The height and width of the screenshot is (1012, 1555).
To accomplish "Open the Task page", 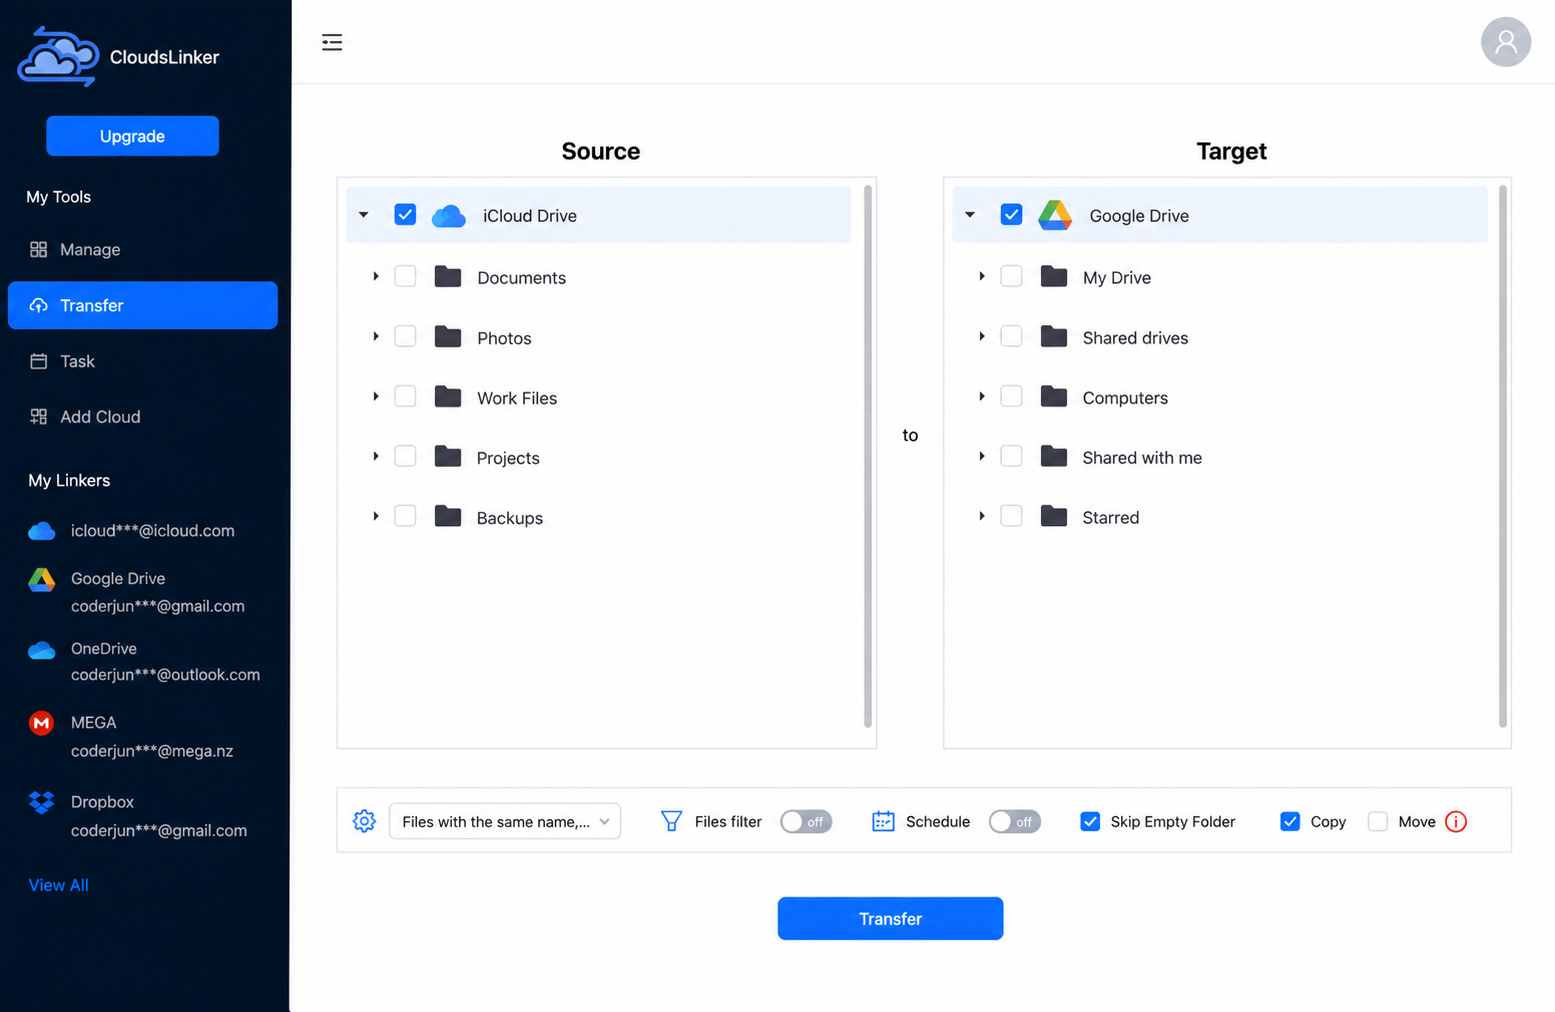I will 142,361.
